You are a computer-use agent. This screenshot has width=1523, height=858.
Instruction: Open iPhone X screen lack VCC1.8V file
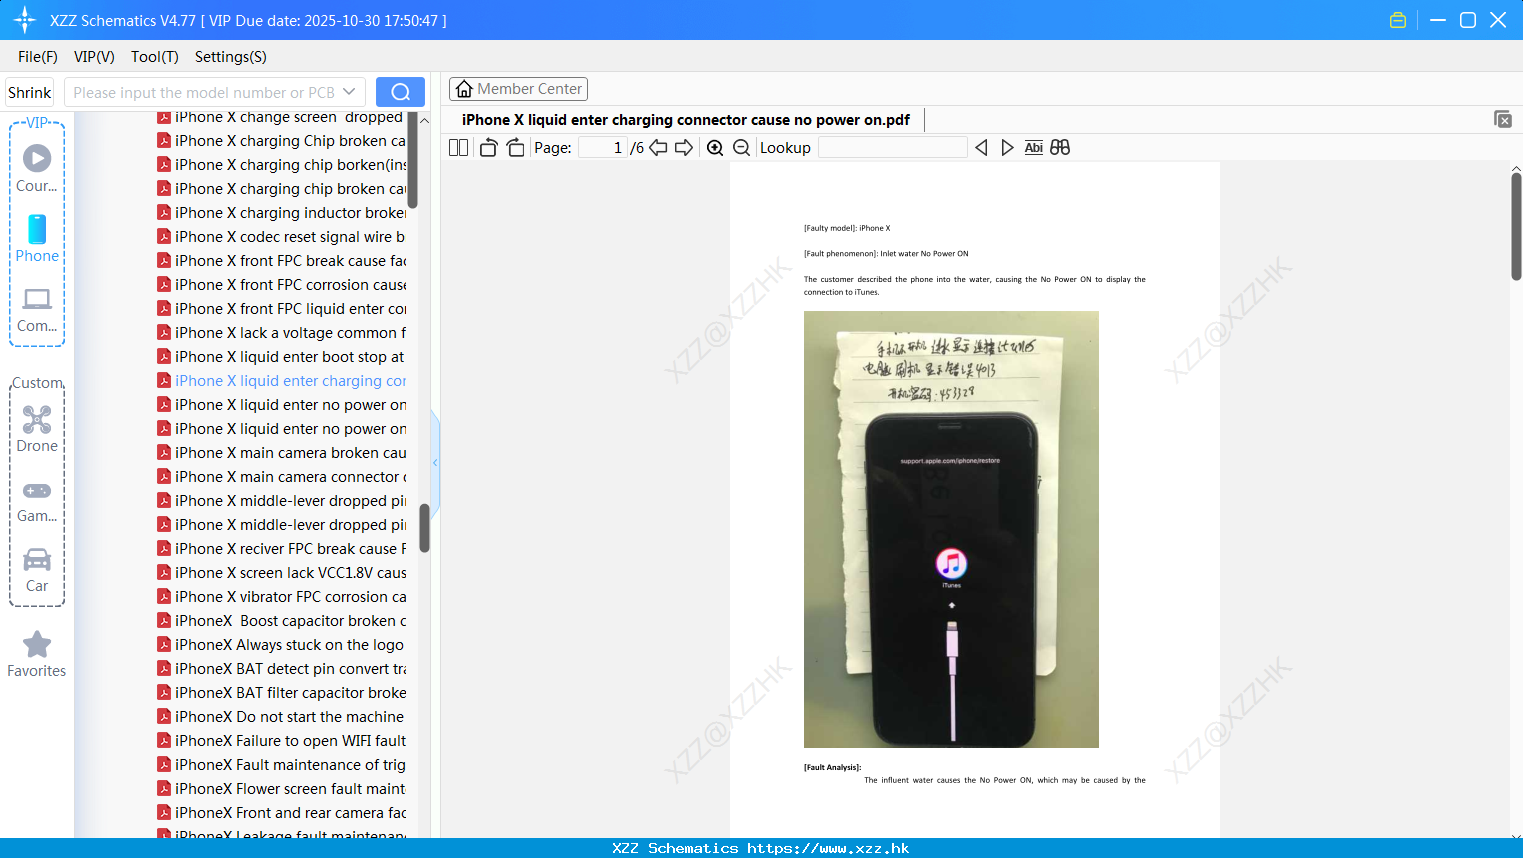coord(282,573)
